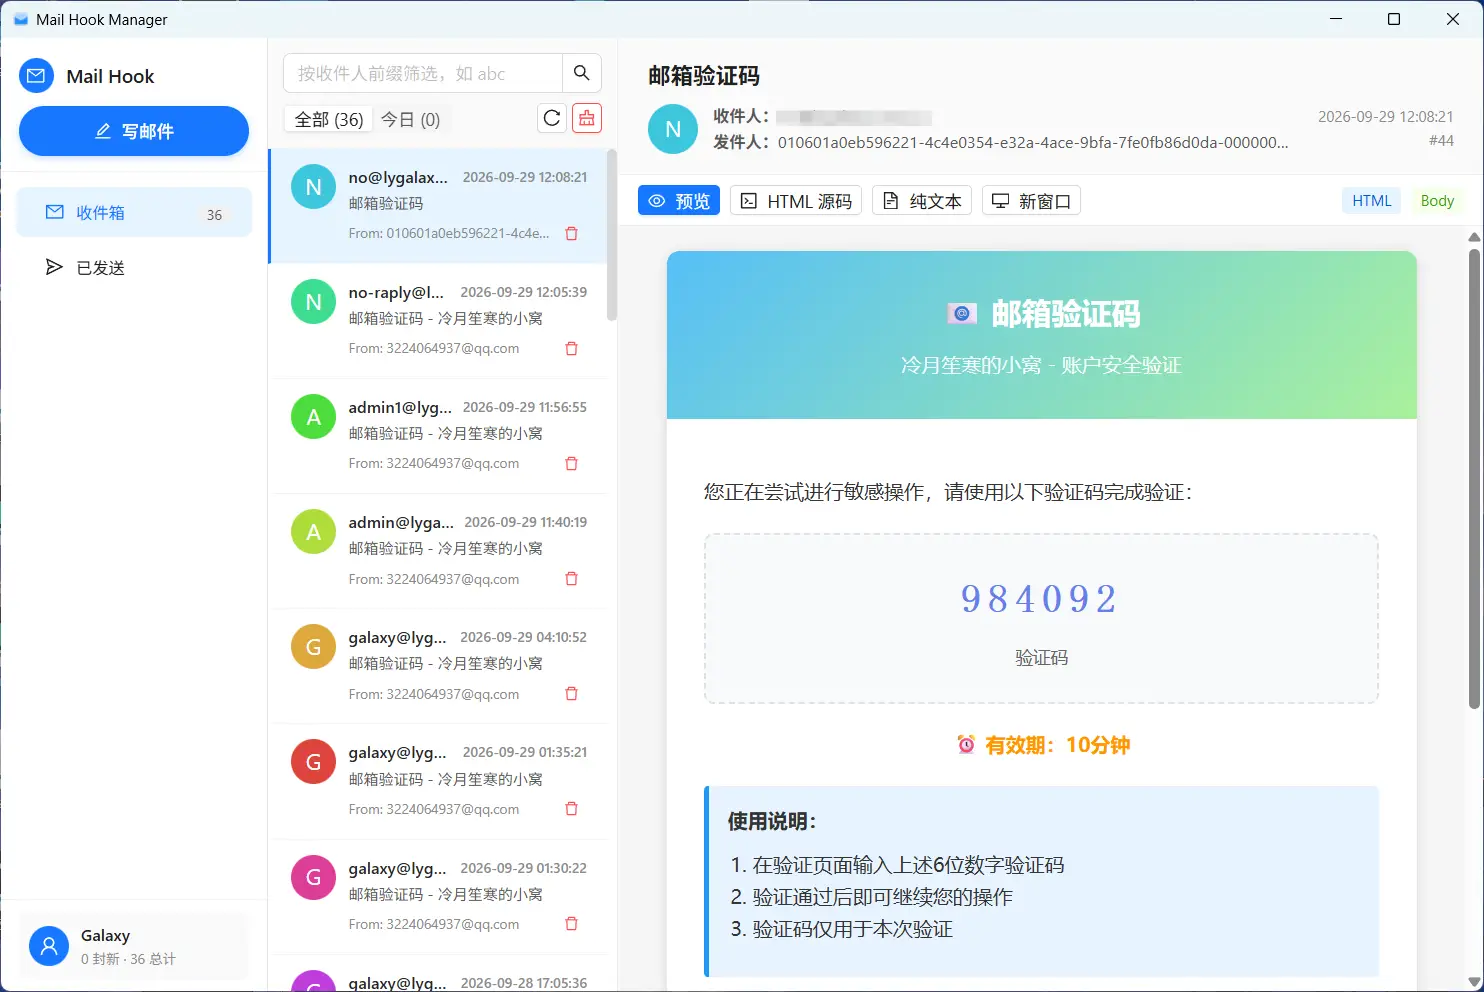Open the no-raply email at 12:05:39
This screenshot has height=992, width=1484.
tap(438, 321)
